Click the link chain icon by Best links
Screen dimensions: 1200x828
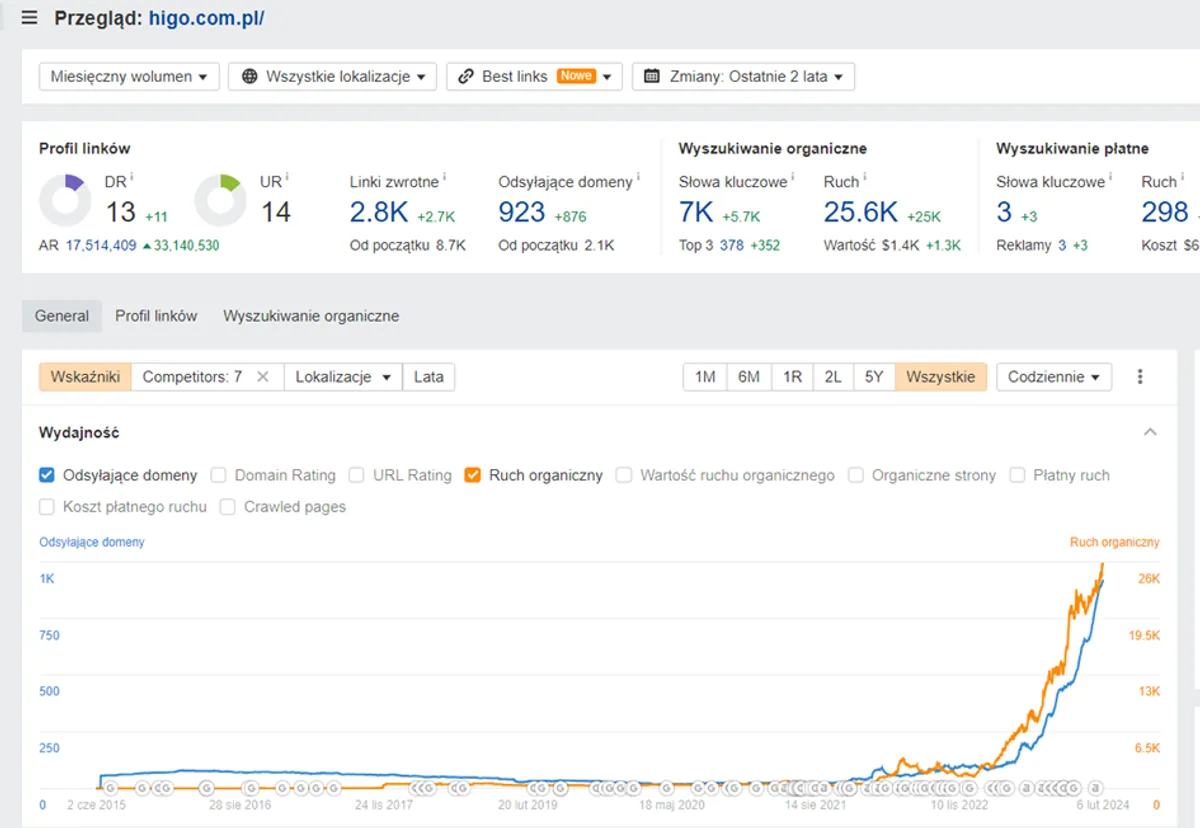466,76
